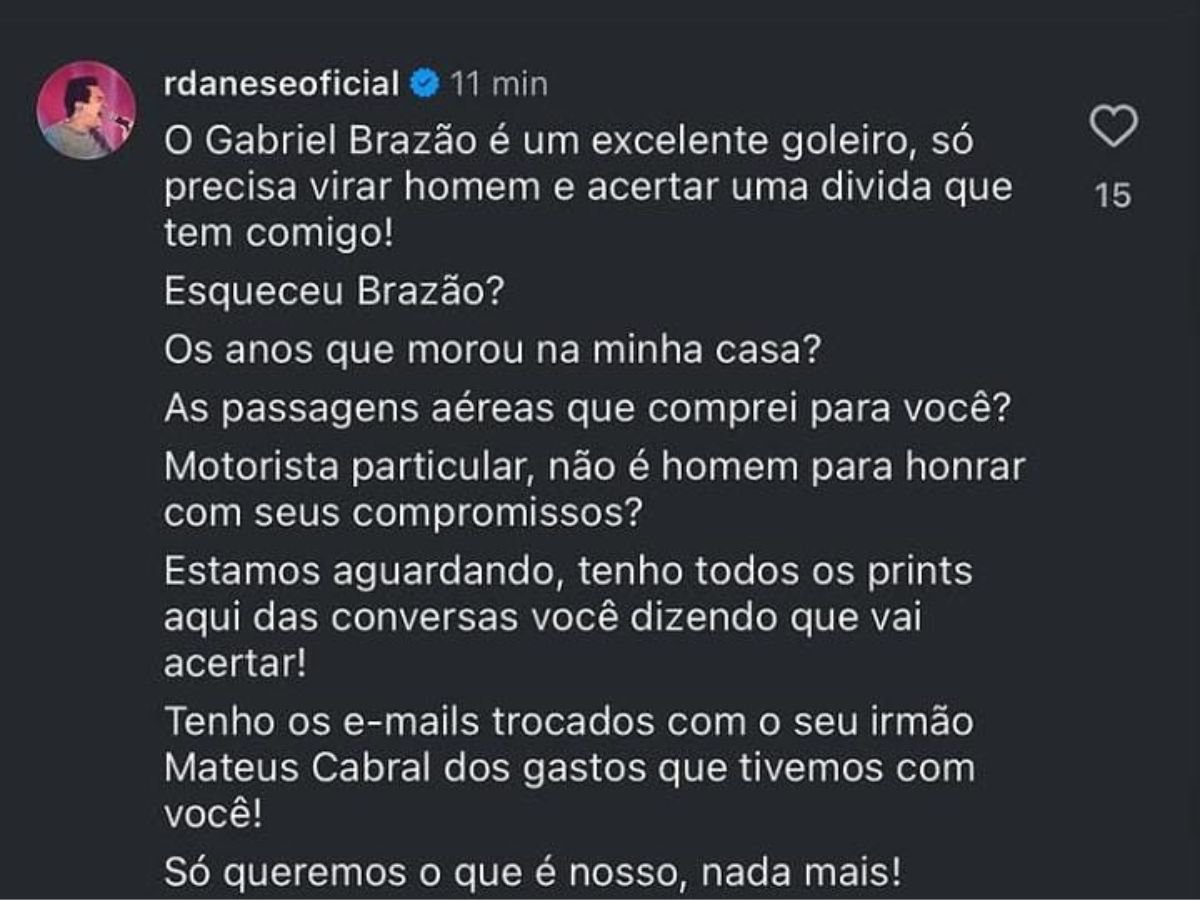
Task: Click the single word 'acertar!' line
Action: (x=235, y=664)
